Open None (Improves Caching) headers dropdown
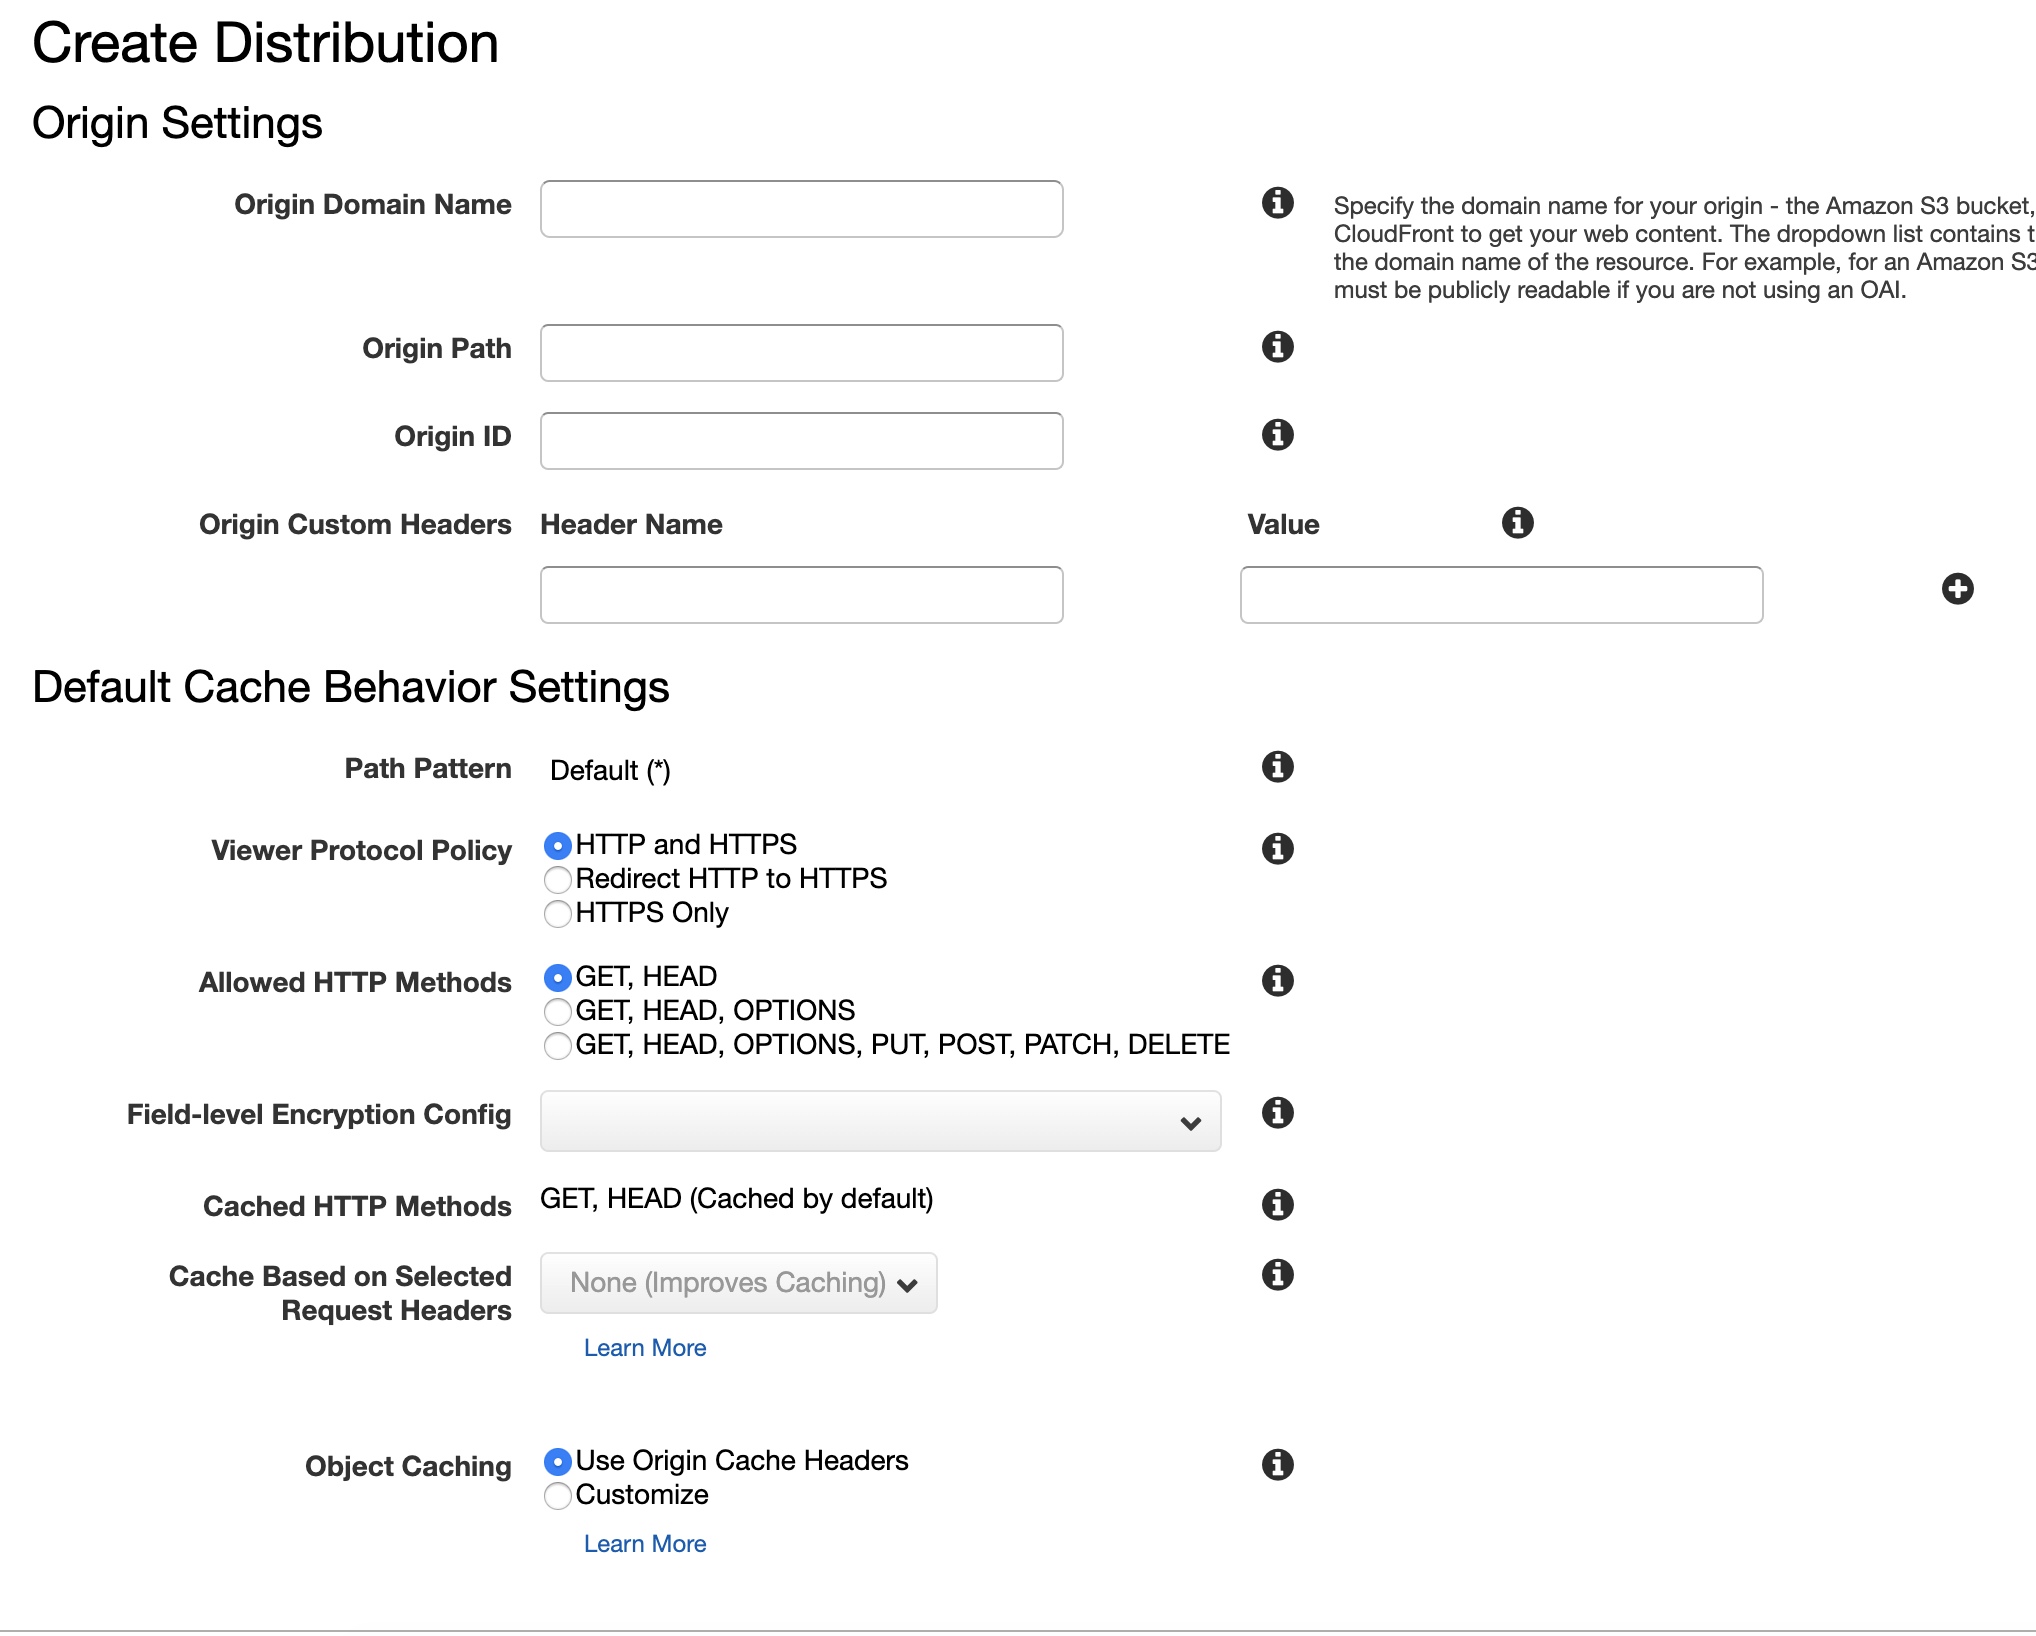 coord(738,1283)
